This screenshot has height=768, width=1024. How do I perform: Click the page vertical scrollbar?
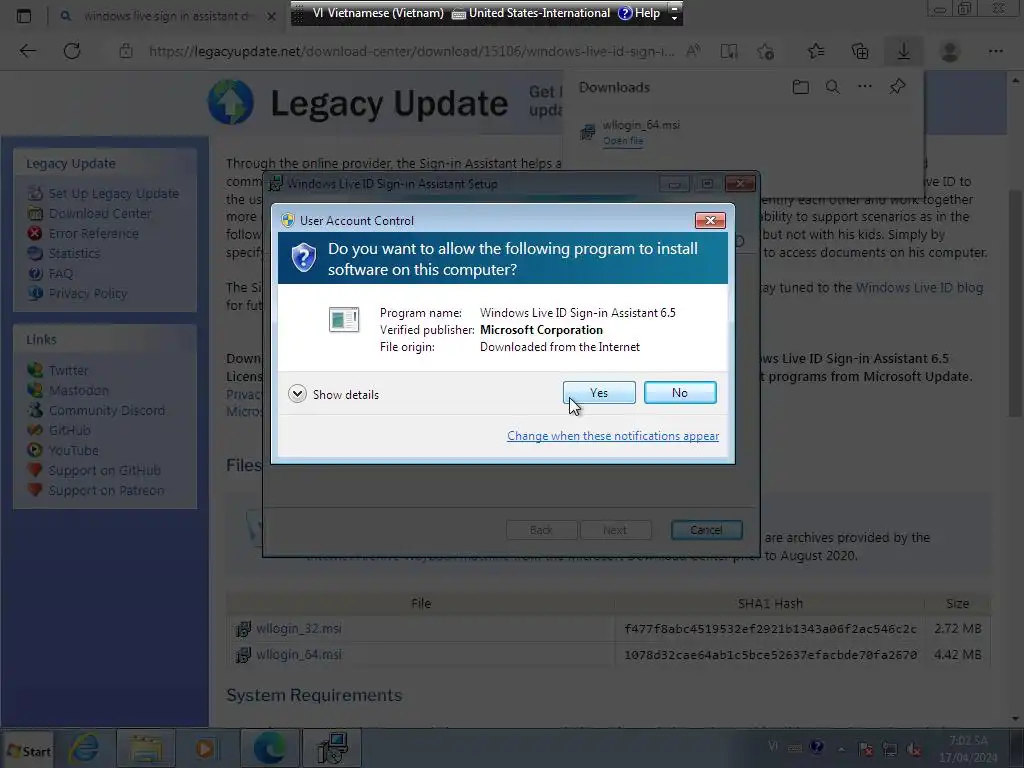(1015, 304)
